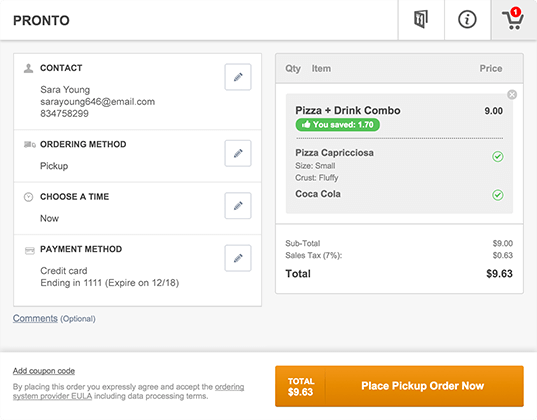Remove Pizza + Drink Combo from cart
537x420 pixels.
click(x=512, y=95)
